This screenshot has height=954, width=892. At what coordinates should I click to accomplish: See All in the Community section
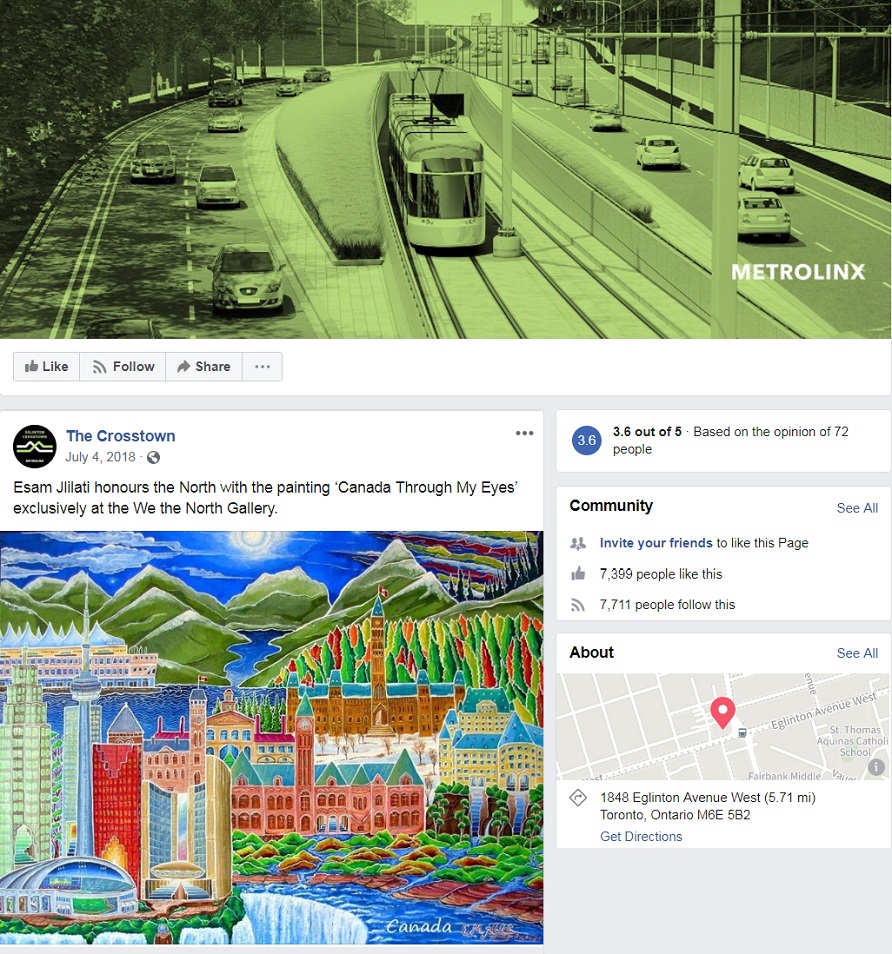point(857,508)
